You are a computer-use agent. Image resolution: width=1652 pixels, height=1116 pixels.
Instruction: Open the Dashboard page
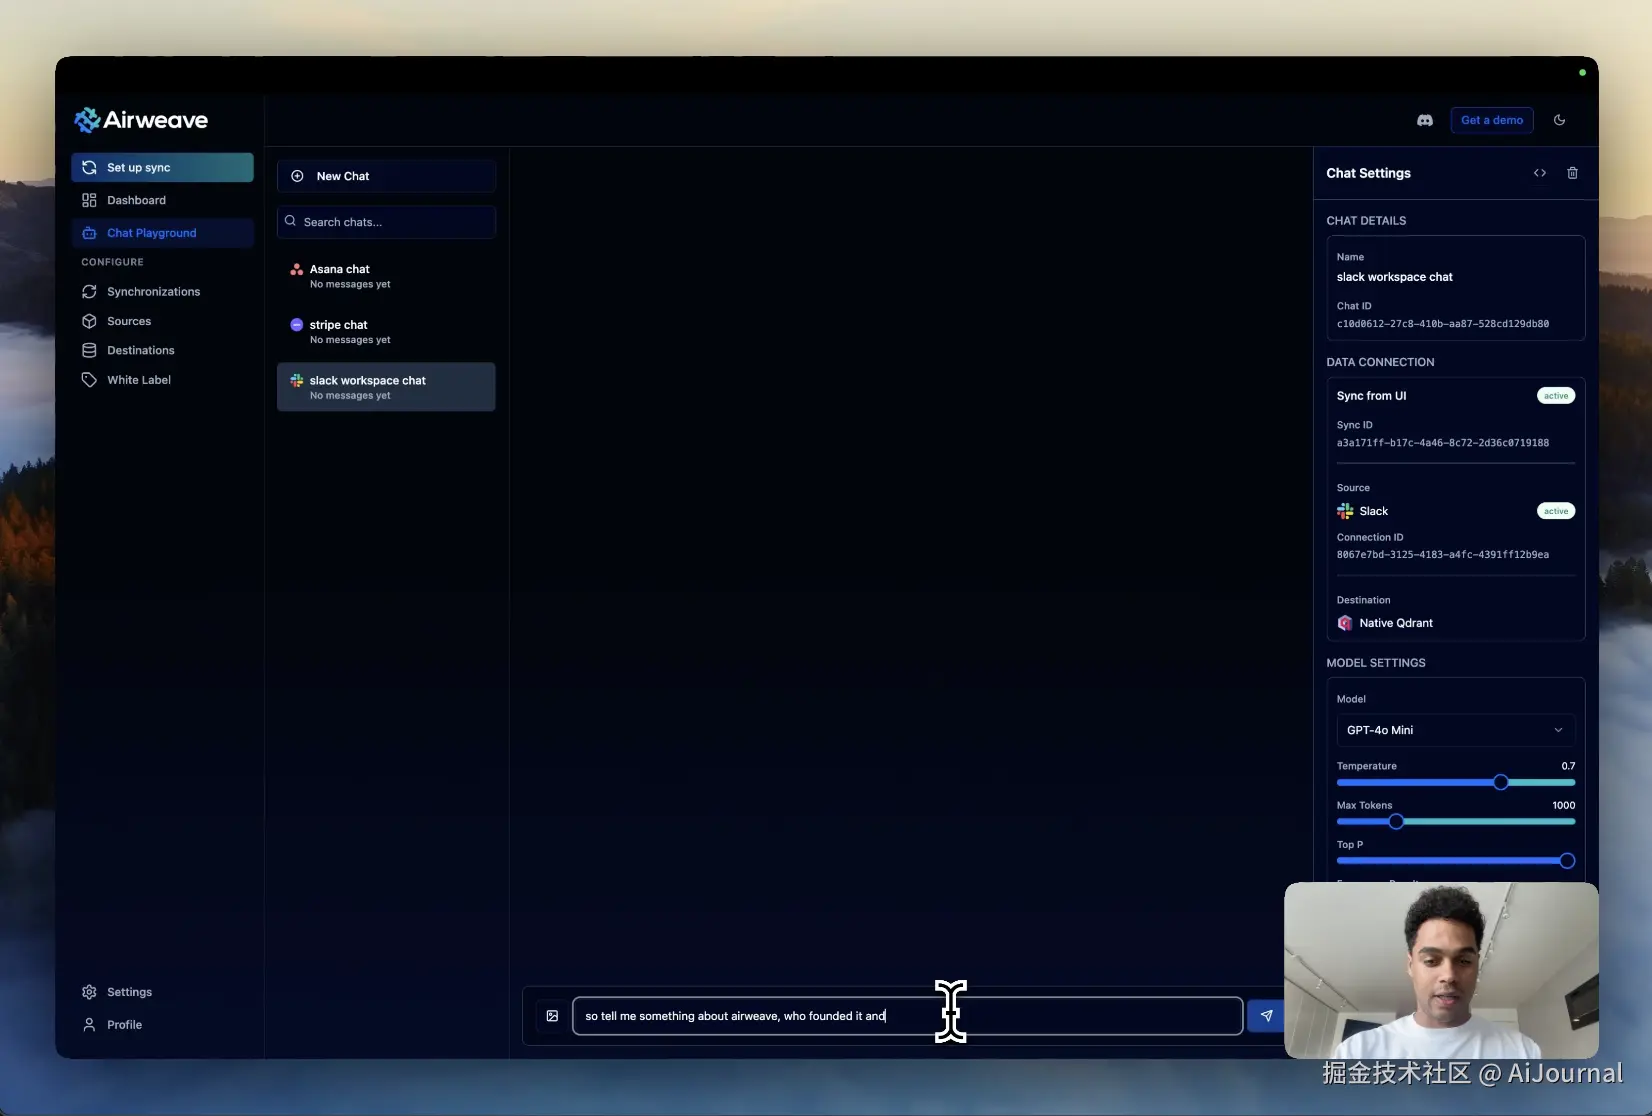tap(162, 200)
